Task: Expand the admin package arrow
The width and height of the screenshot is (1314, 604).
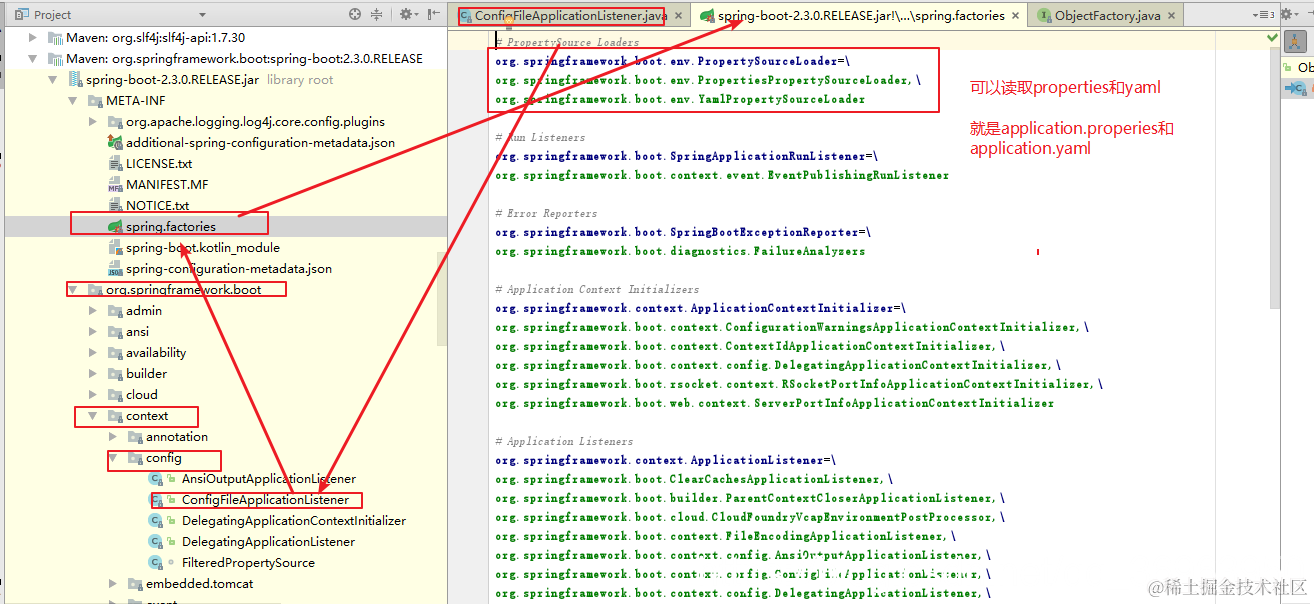Action: tap(93, 310)
